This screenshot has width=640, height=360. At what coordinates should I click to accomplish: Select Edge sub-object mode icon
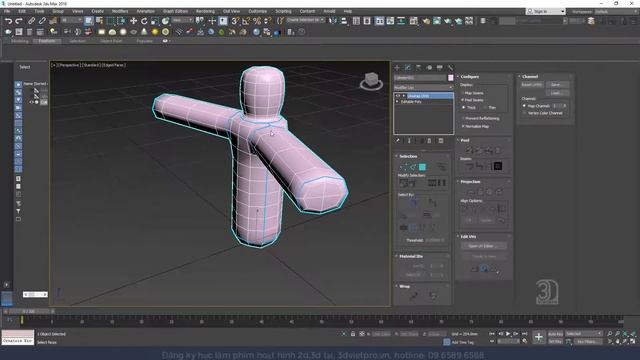pyautogui.click(x=413, y=167)
